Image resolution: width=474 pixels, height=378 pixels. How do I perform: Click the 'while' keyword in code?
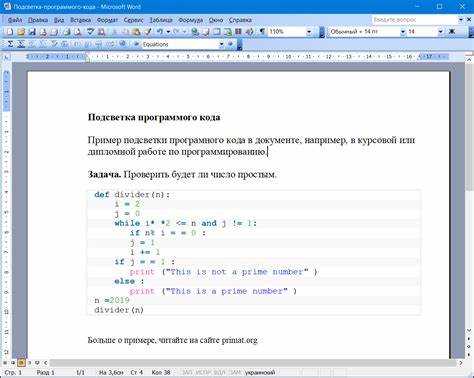click(x=127, y=223)
